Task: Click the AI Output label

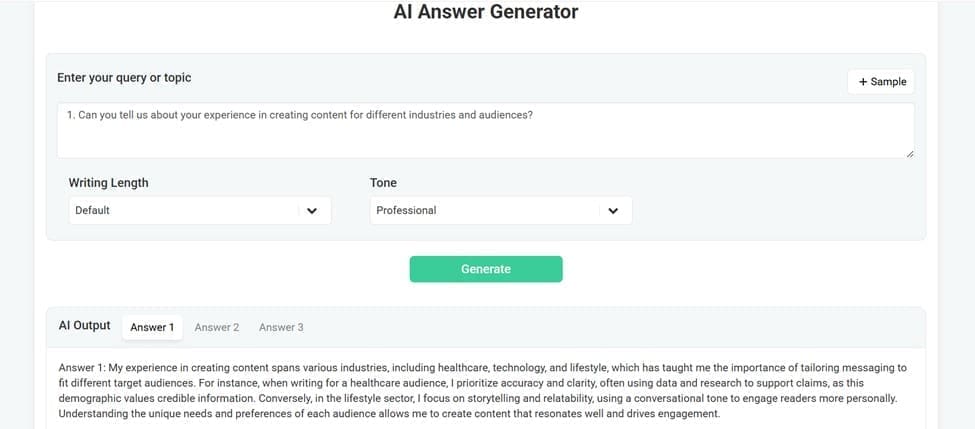Action: pyautogui.click(x=84, y=326)
